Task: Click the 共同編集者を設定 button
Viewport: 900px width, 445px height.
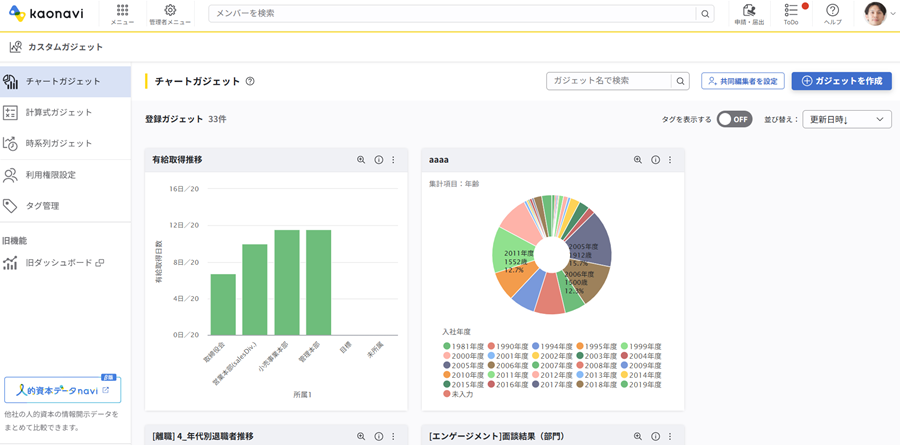Action: pyautogui.click(x=742, y=81)
